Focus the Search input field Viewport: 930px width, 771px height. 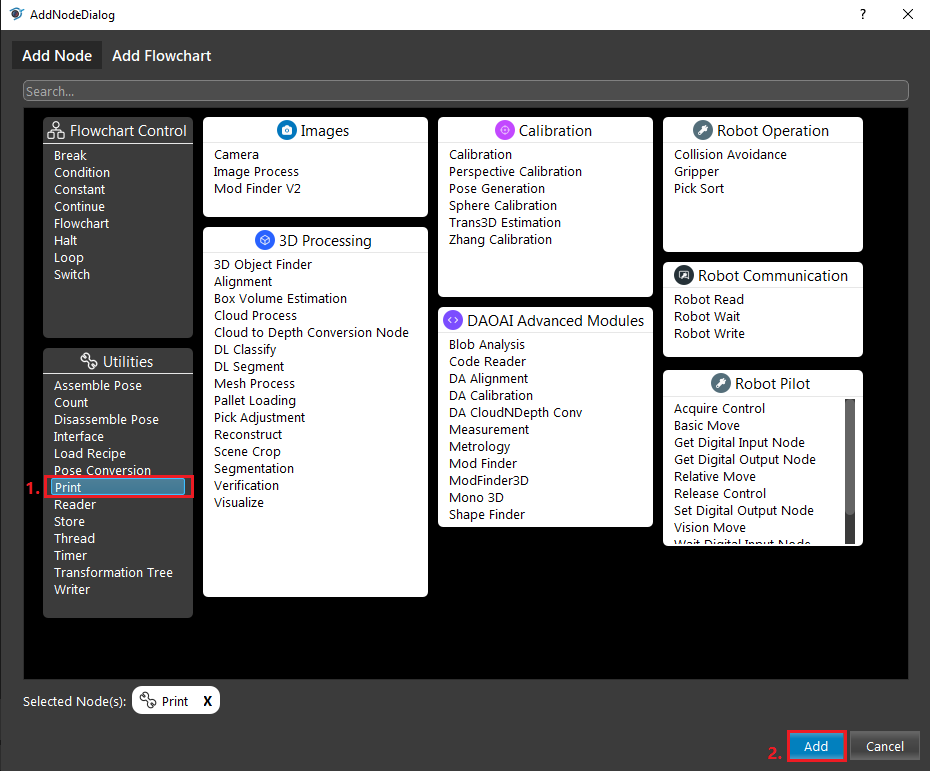point(466,91)
